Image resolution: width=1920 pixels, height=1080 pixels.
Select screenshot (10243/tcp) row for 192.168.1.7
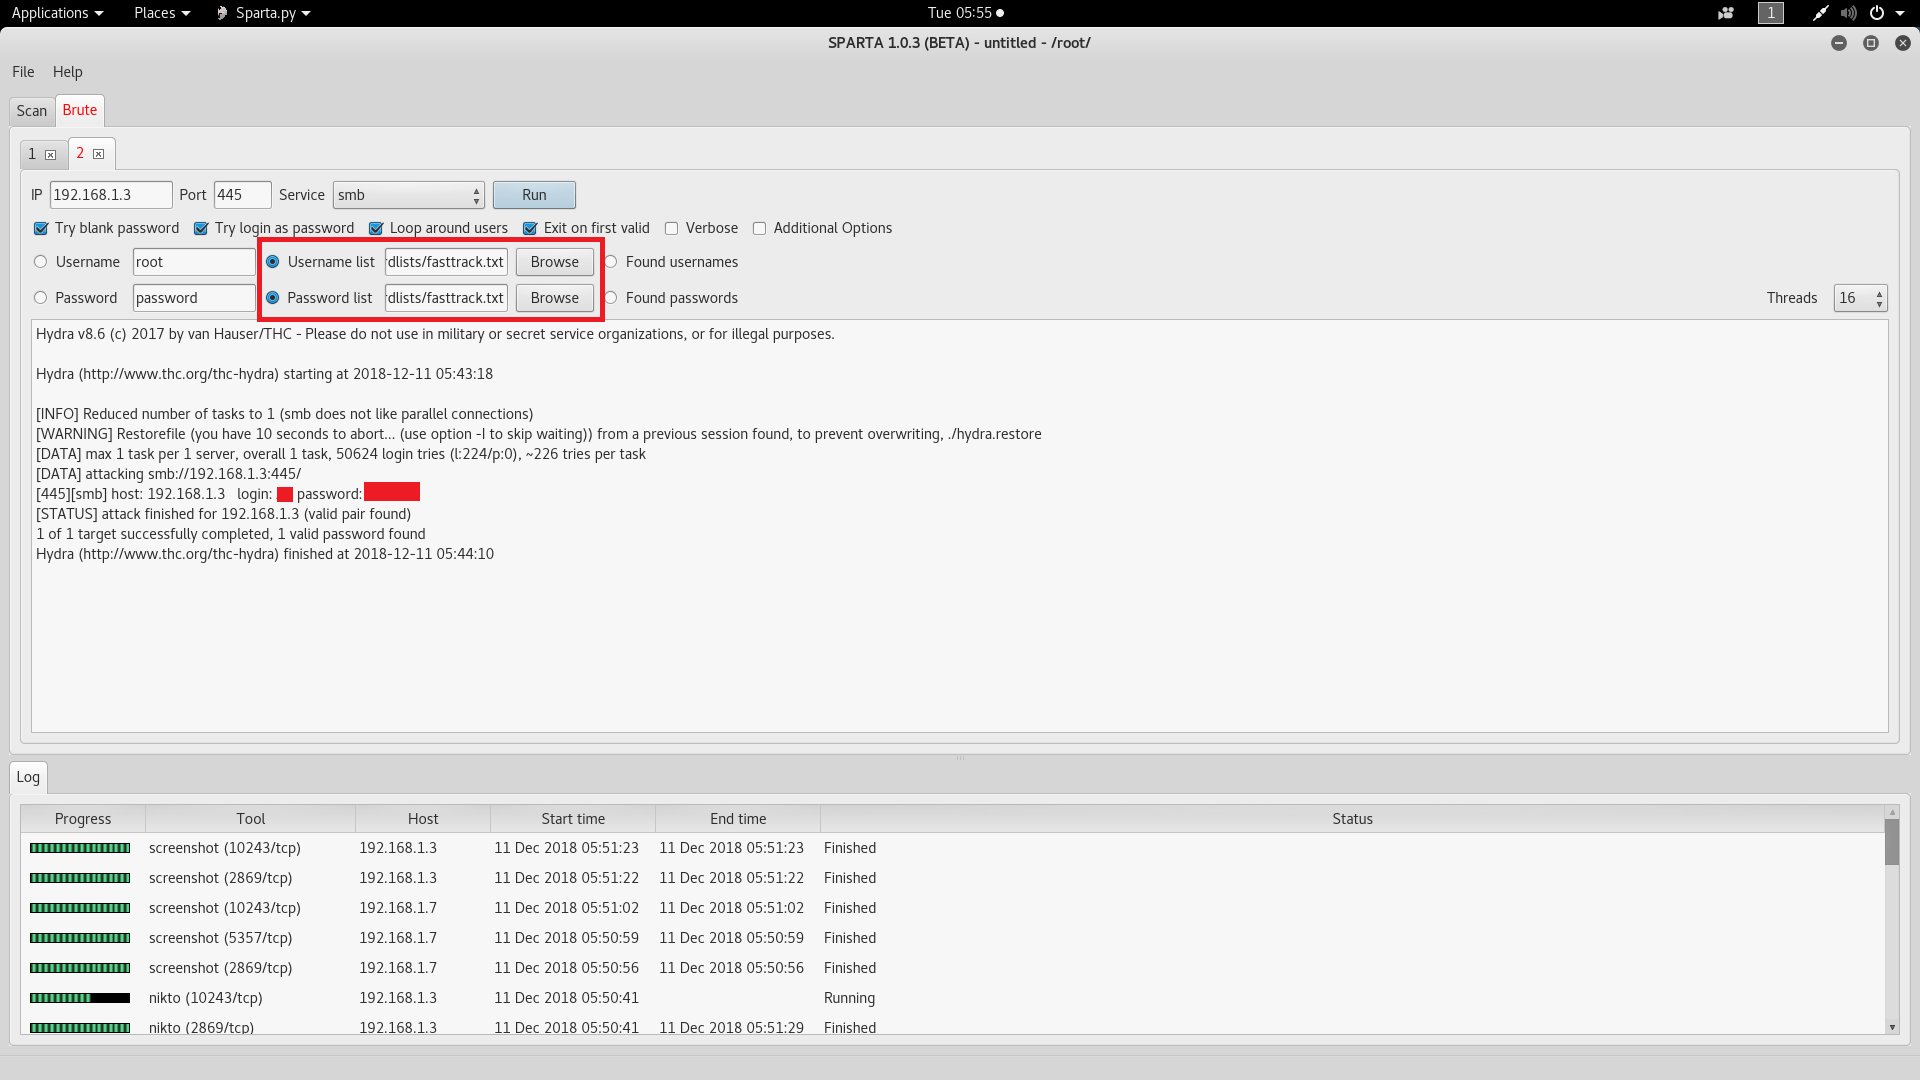click(x=952, y=908)
